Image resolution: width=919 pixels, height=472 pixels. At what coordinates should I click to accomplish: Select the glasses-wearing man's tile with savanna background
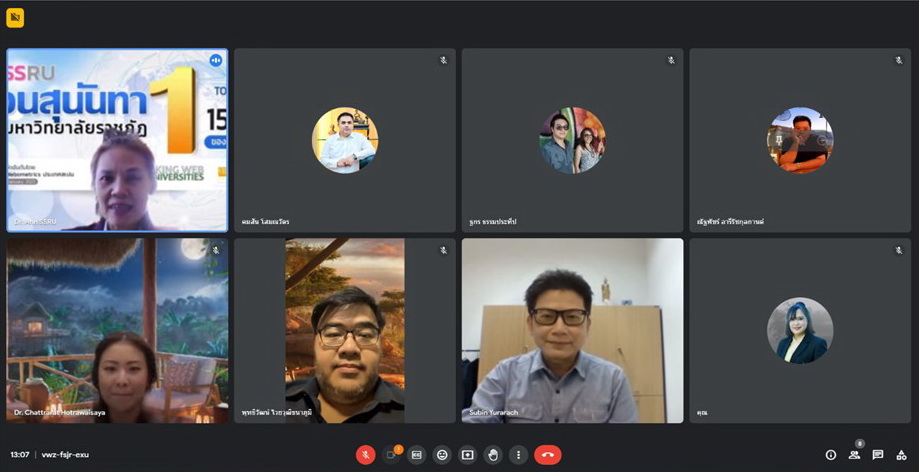click(345, 330)
